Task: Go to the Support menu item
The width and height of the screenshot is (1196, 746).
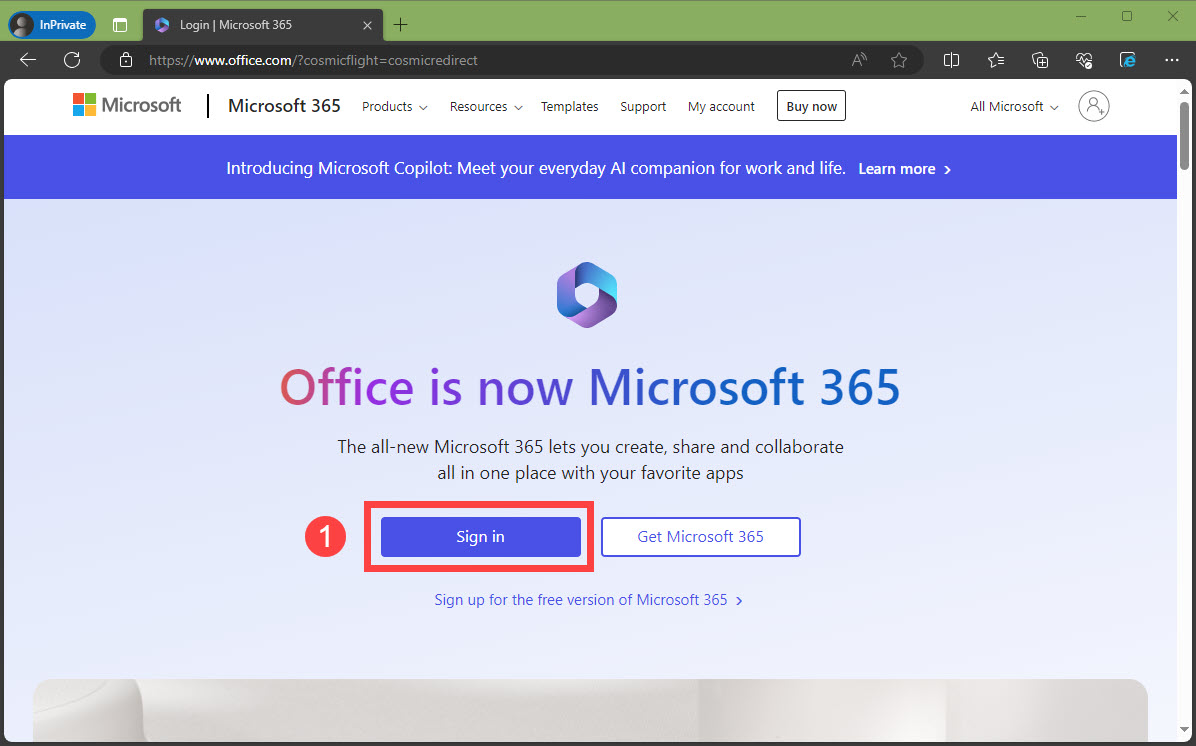Action: pos(643,106)
